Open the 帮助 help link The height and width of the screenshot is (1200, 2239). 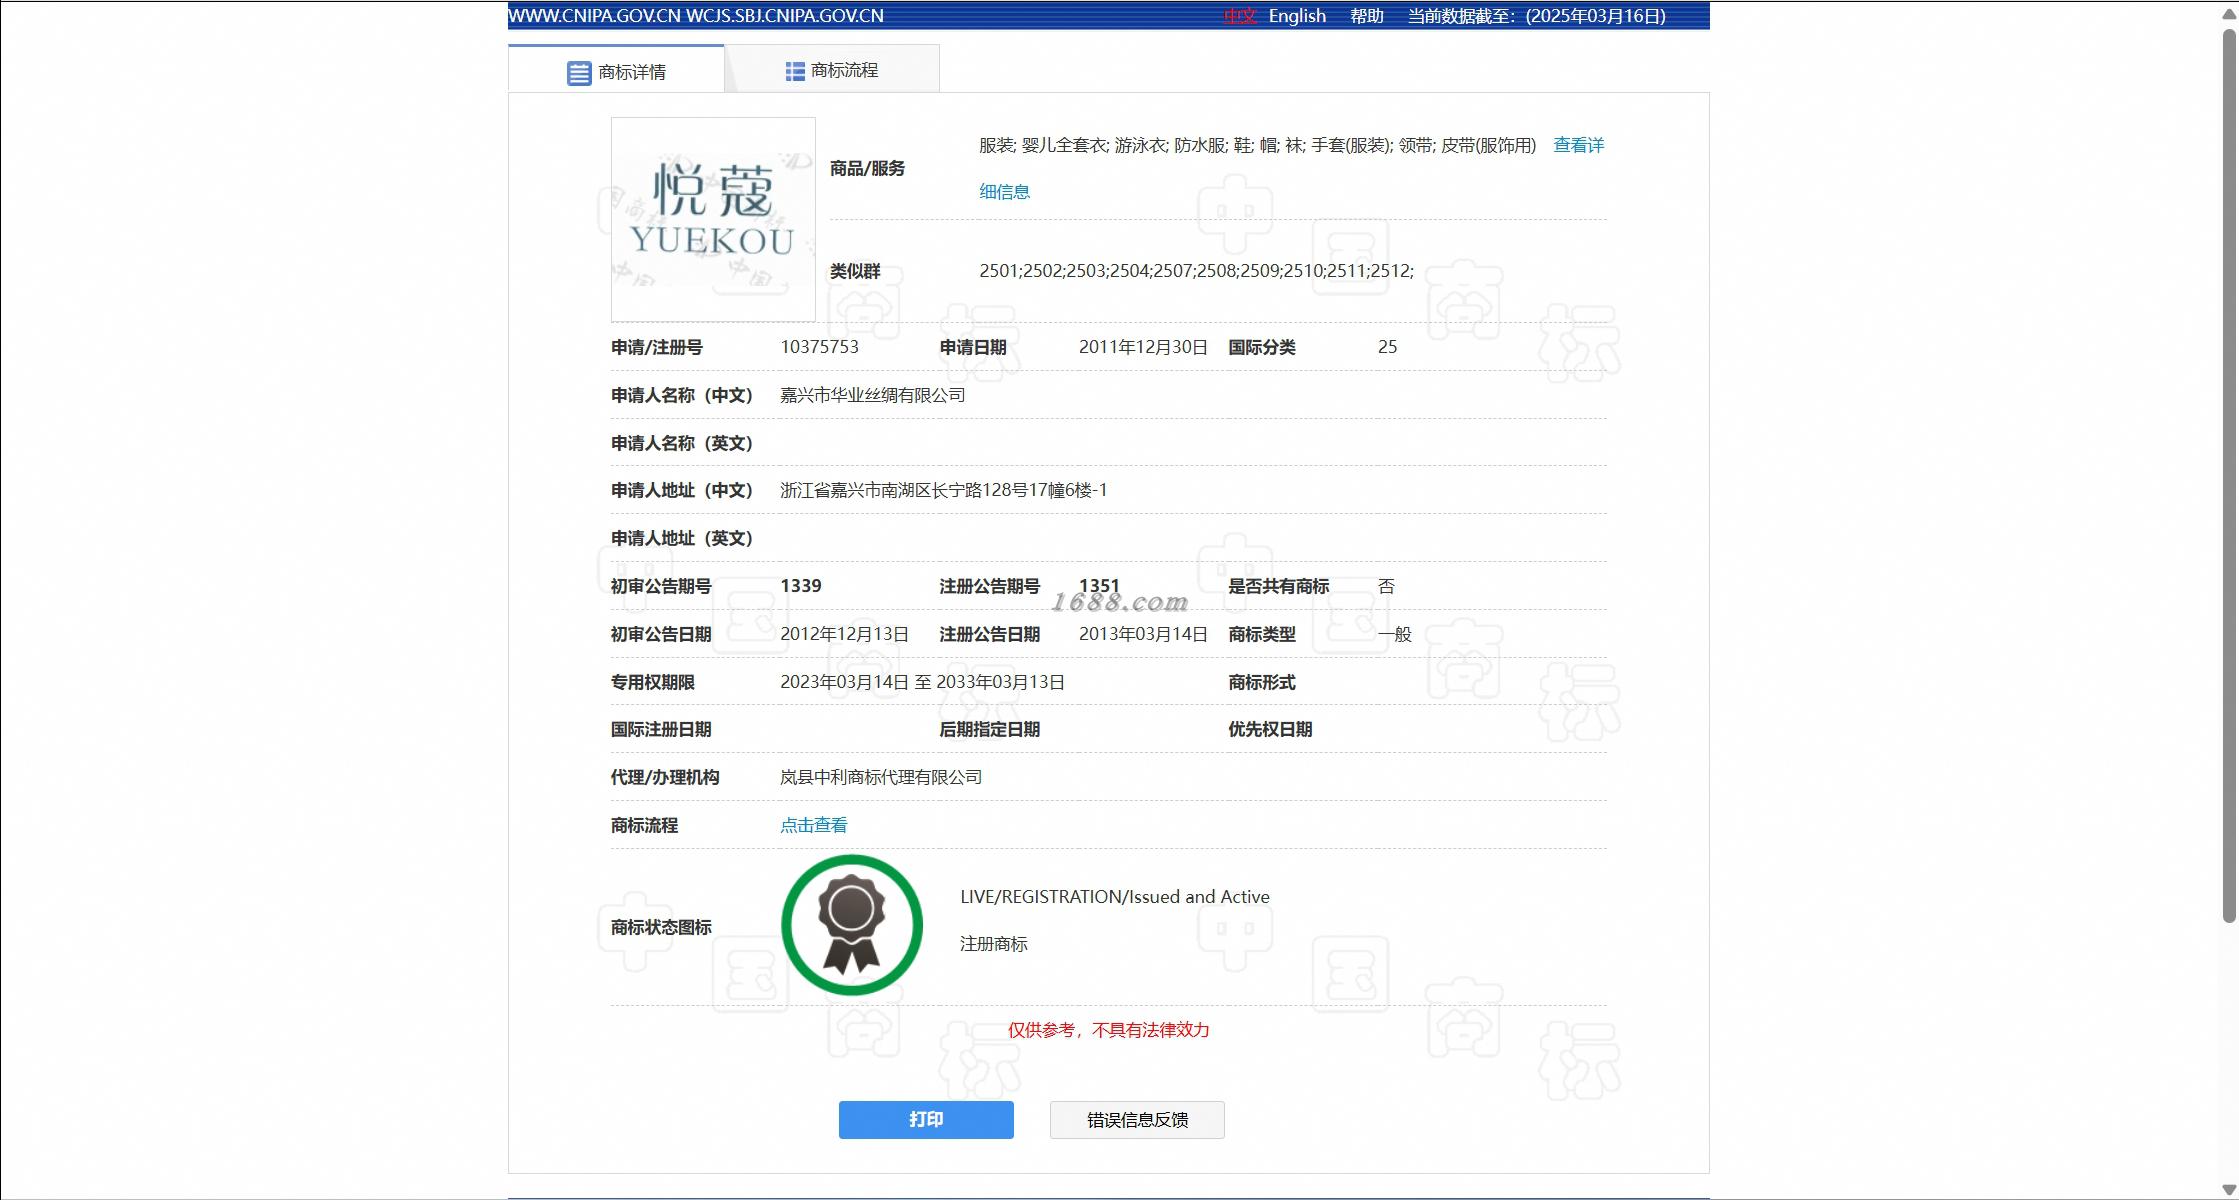1366,16
